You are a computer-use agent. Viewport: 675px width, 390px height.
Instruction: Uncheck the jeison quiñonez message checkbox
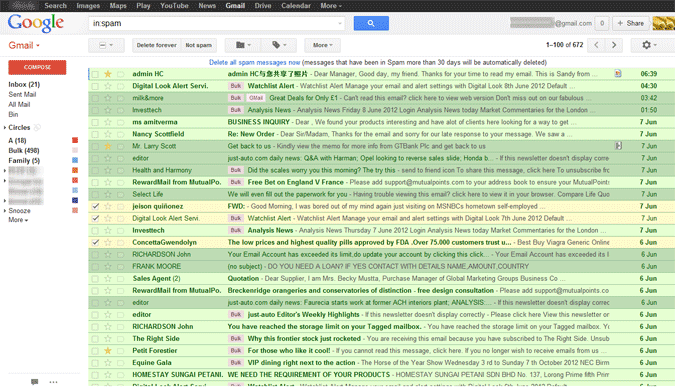pos(95,207)
